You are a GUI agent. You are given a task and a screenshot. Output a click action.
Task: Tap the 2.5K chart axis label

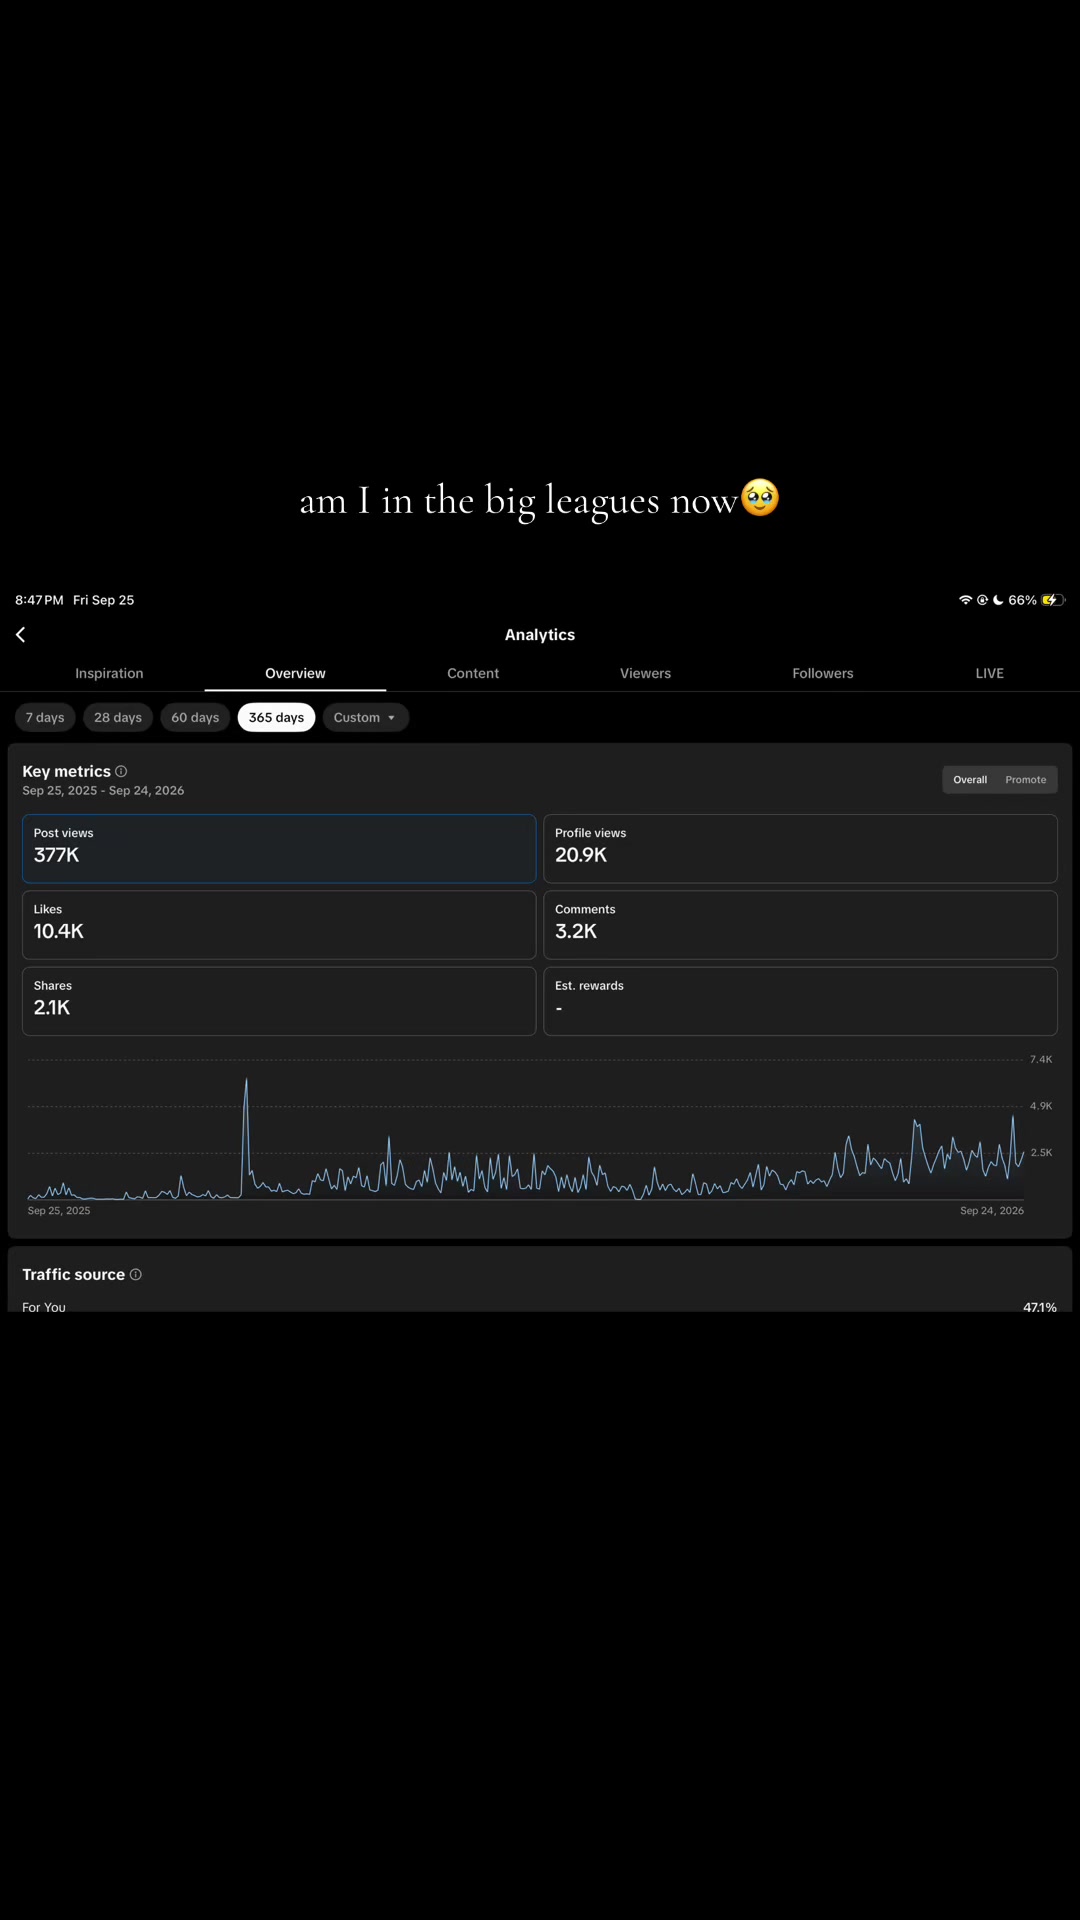click(1041, 1152)
